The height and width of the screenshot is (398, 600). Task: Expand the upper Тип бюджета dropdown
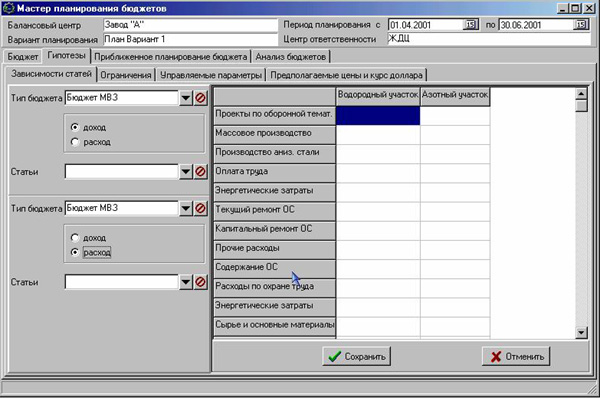pos(186,98)
